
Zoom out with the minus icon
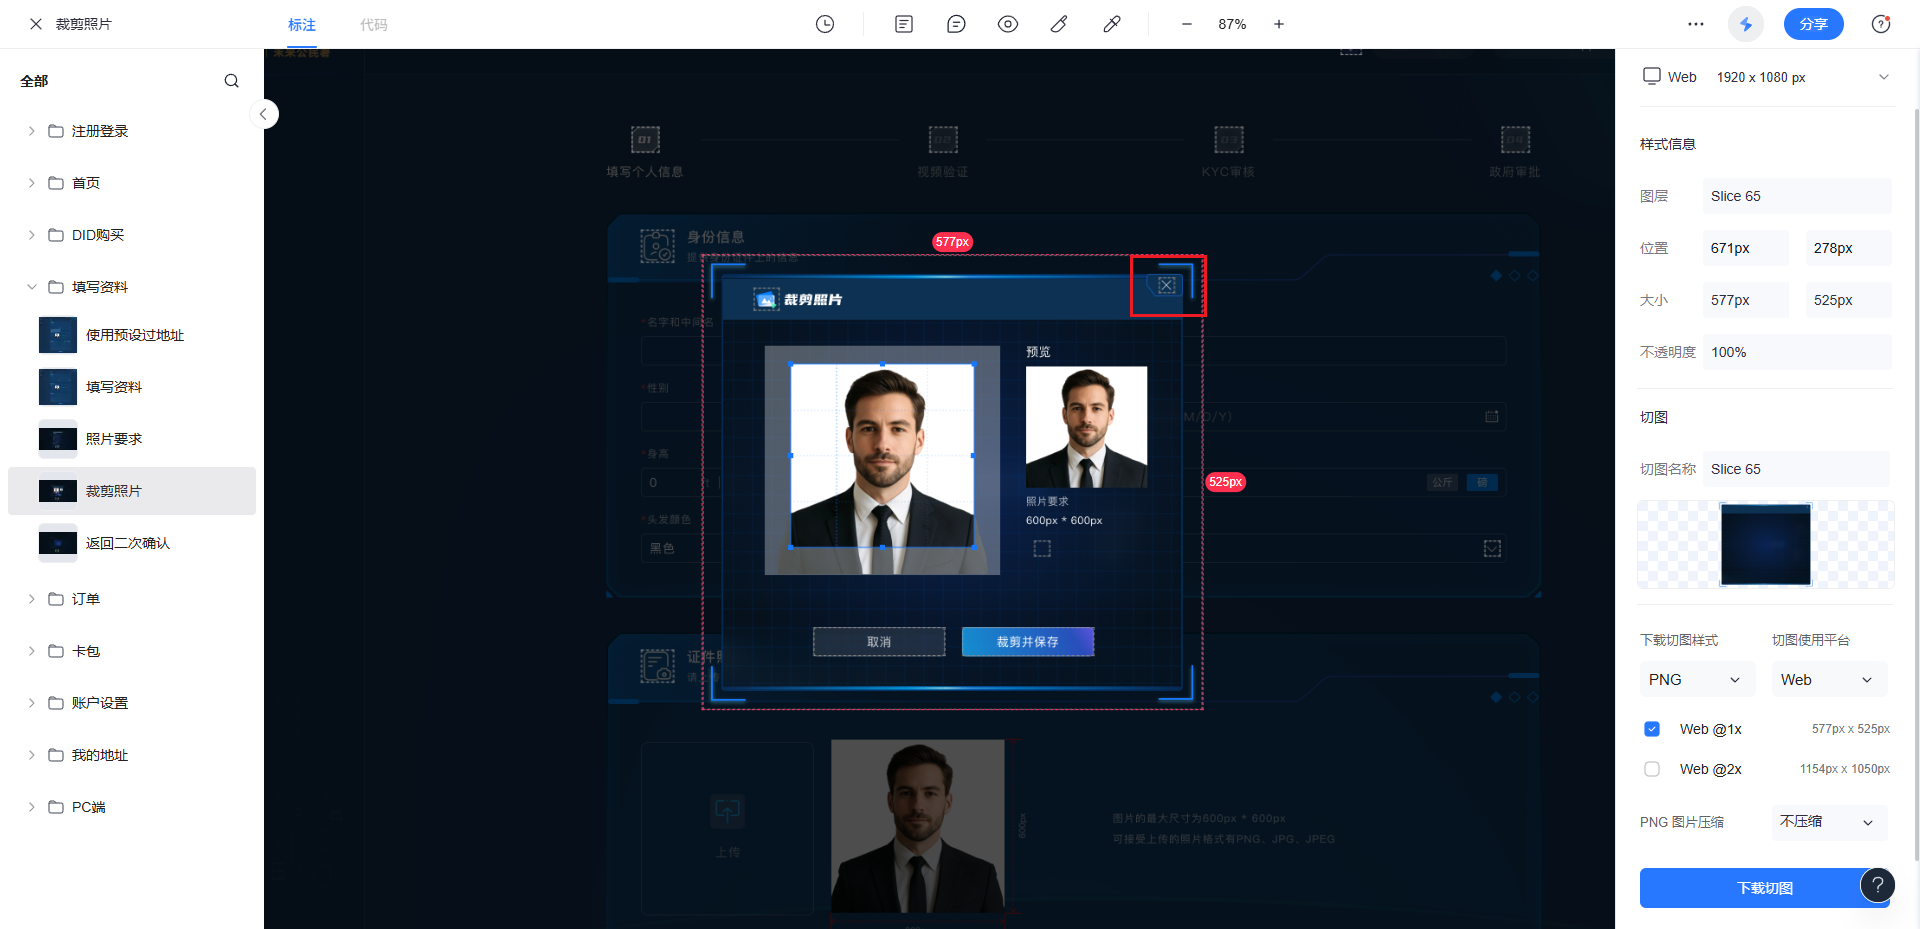1187,24
